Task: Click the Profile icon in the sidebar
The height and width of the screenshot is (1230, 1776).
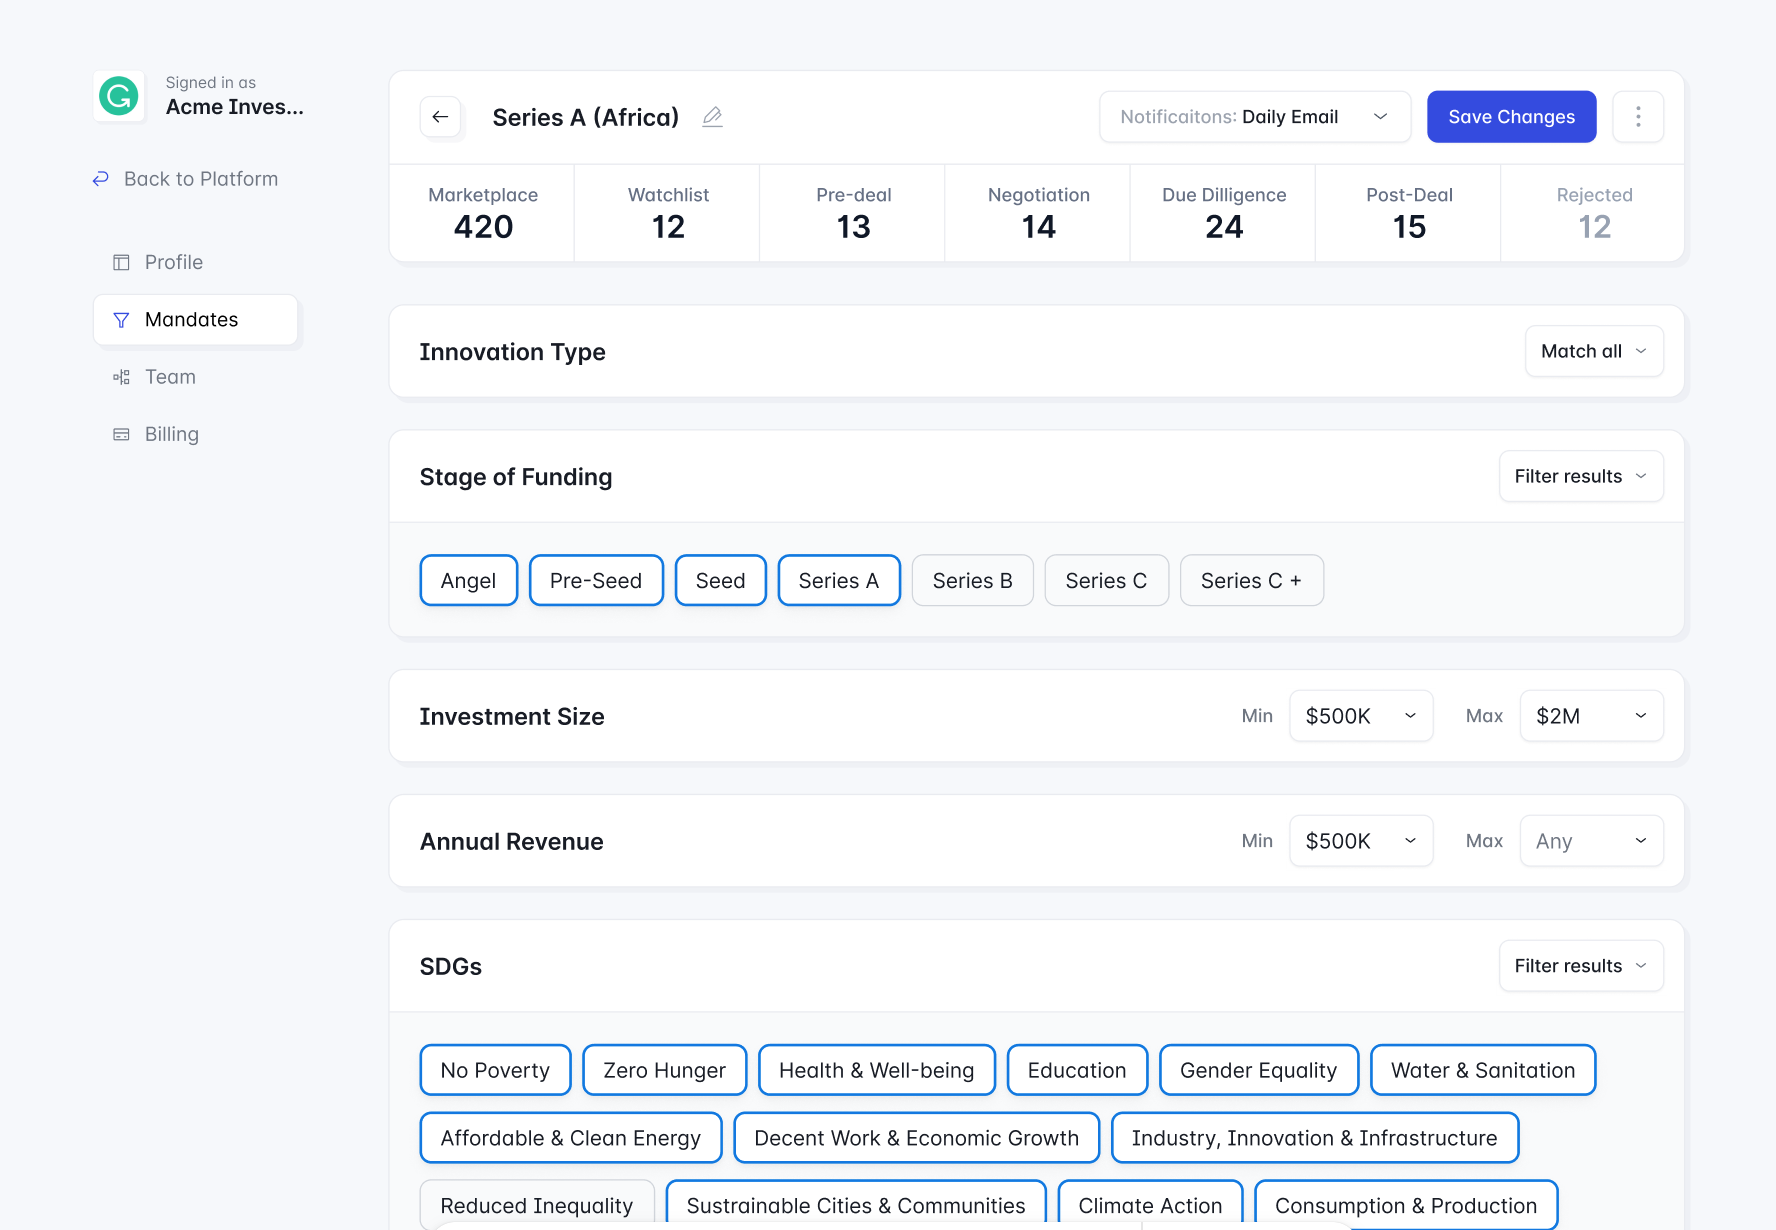Action: (121, 262)
